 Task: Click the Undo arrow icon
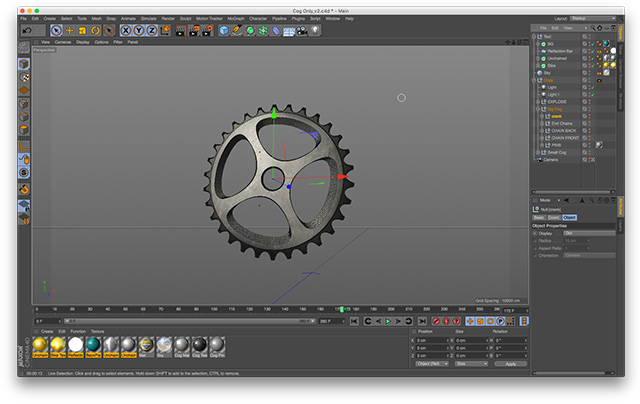(x=27, y=30)
